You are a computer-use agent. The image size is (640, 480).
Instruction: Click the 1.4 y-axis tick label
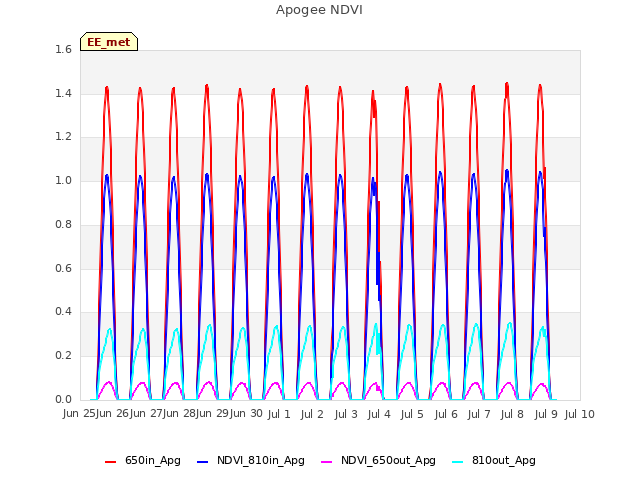click(63, 93)
